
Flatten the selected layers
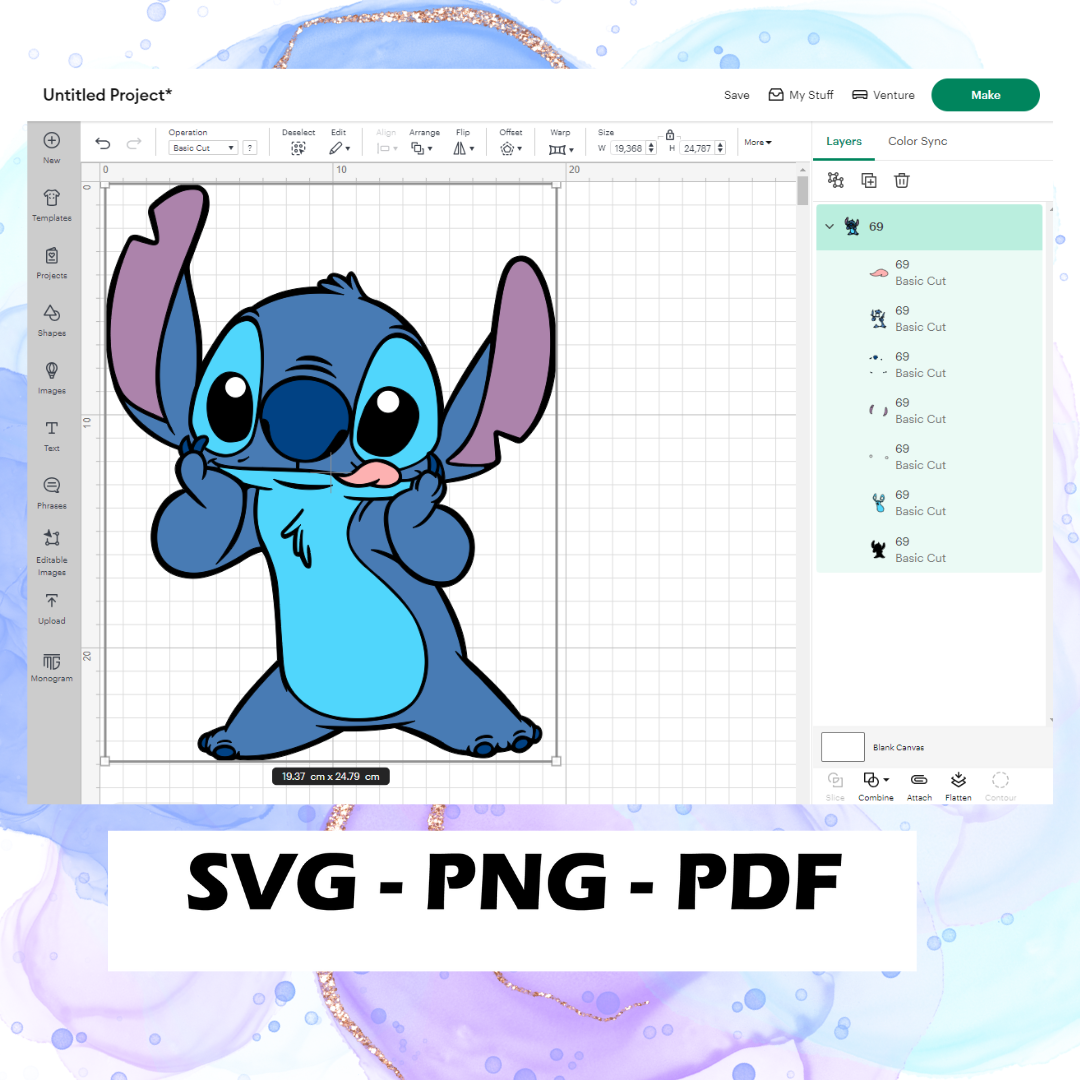958,786
